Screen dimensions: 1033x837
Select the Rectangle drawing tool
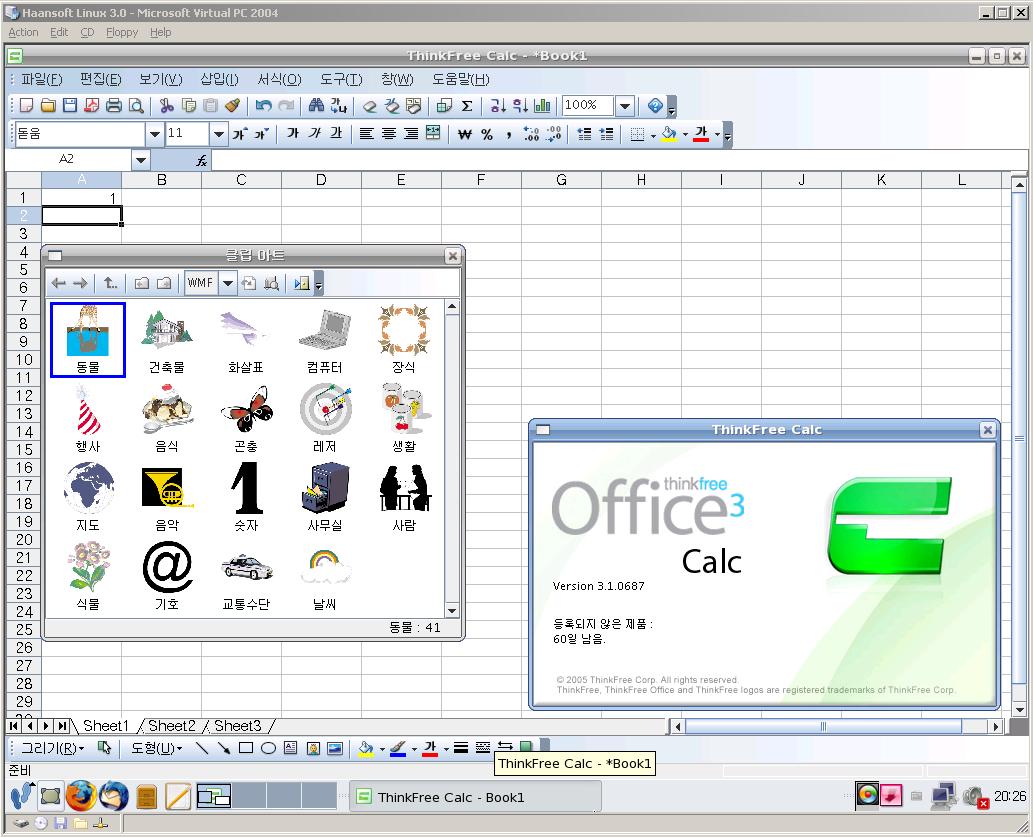point(246,748)
